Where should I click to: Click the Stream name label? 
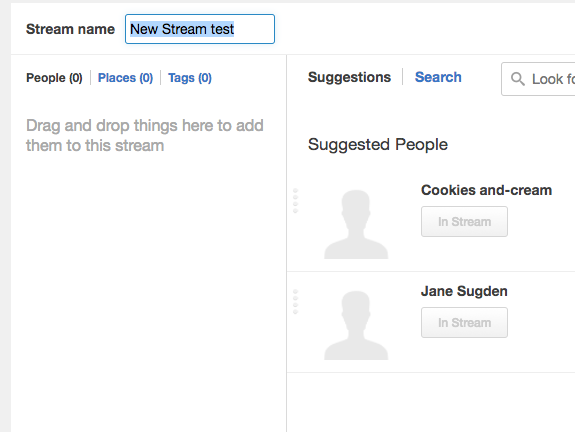(70, 29)
